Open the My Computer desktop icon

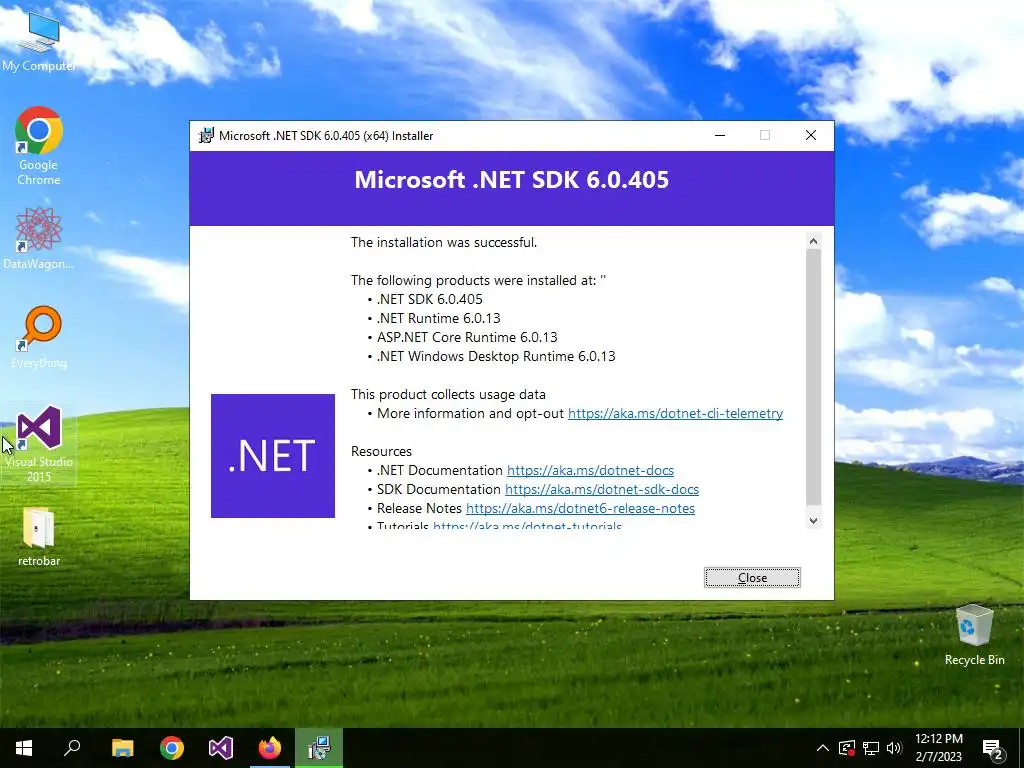pos(39,40)
